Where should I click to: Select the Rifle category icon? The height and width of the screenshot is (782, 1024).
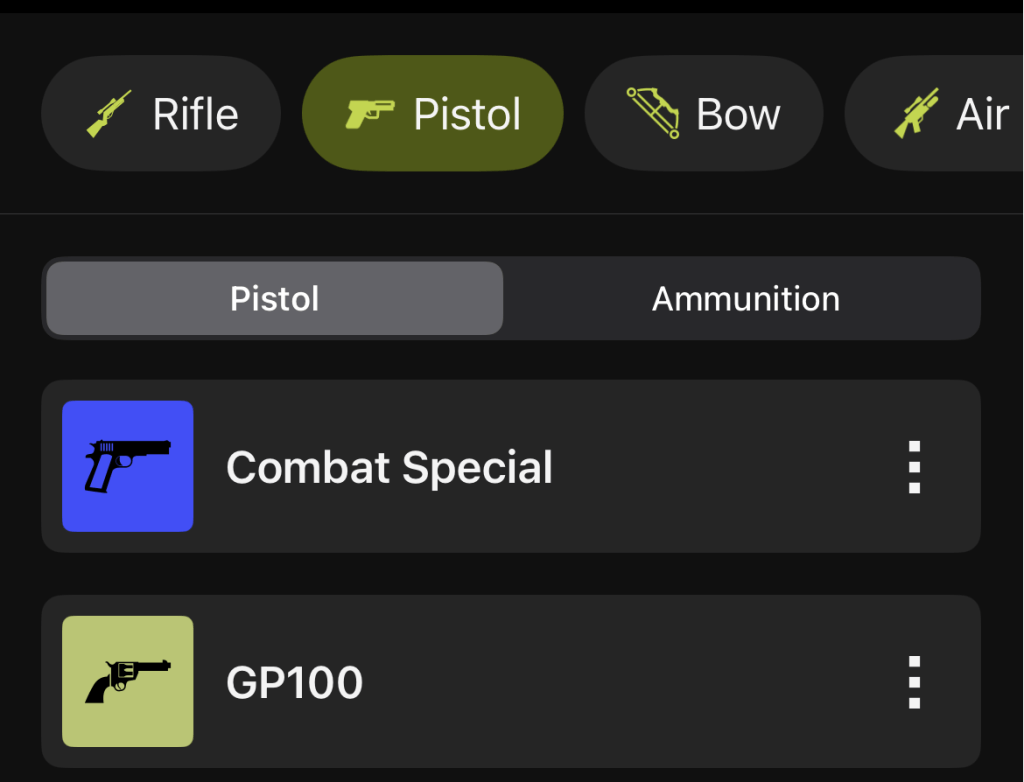click(108, 113)
